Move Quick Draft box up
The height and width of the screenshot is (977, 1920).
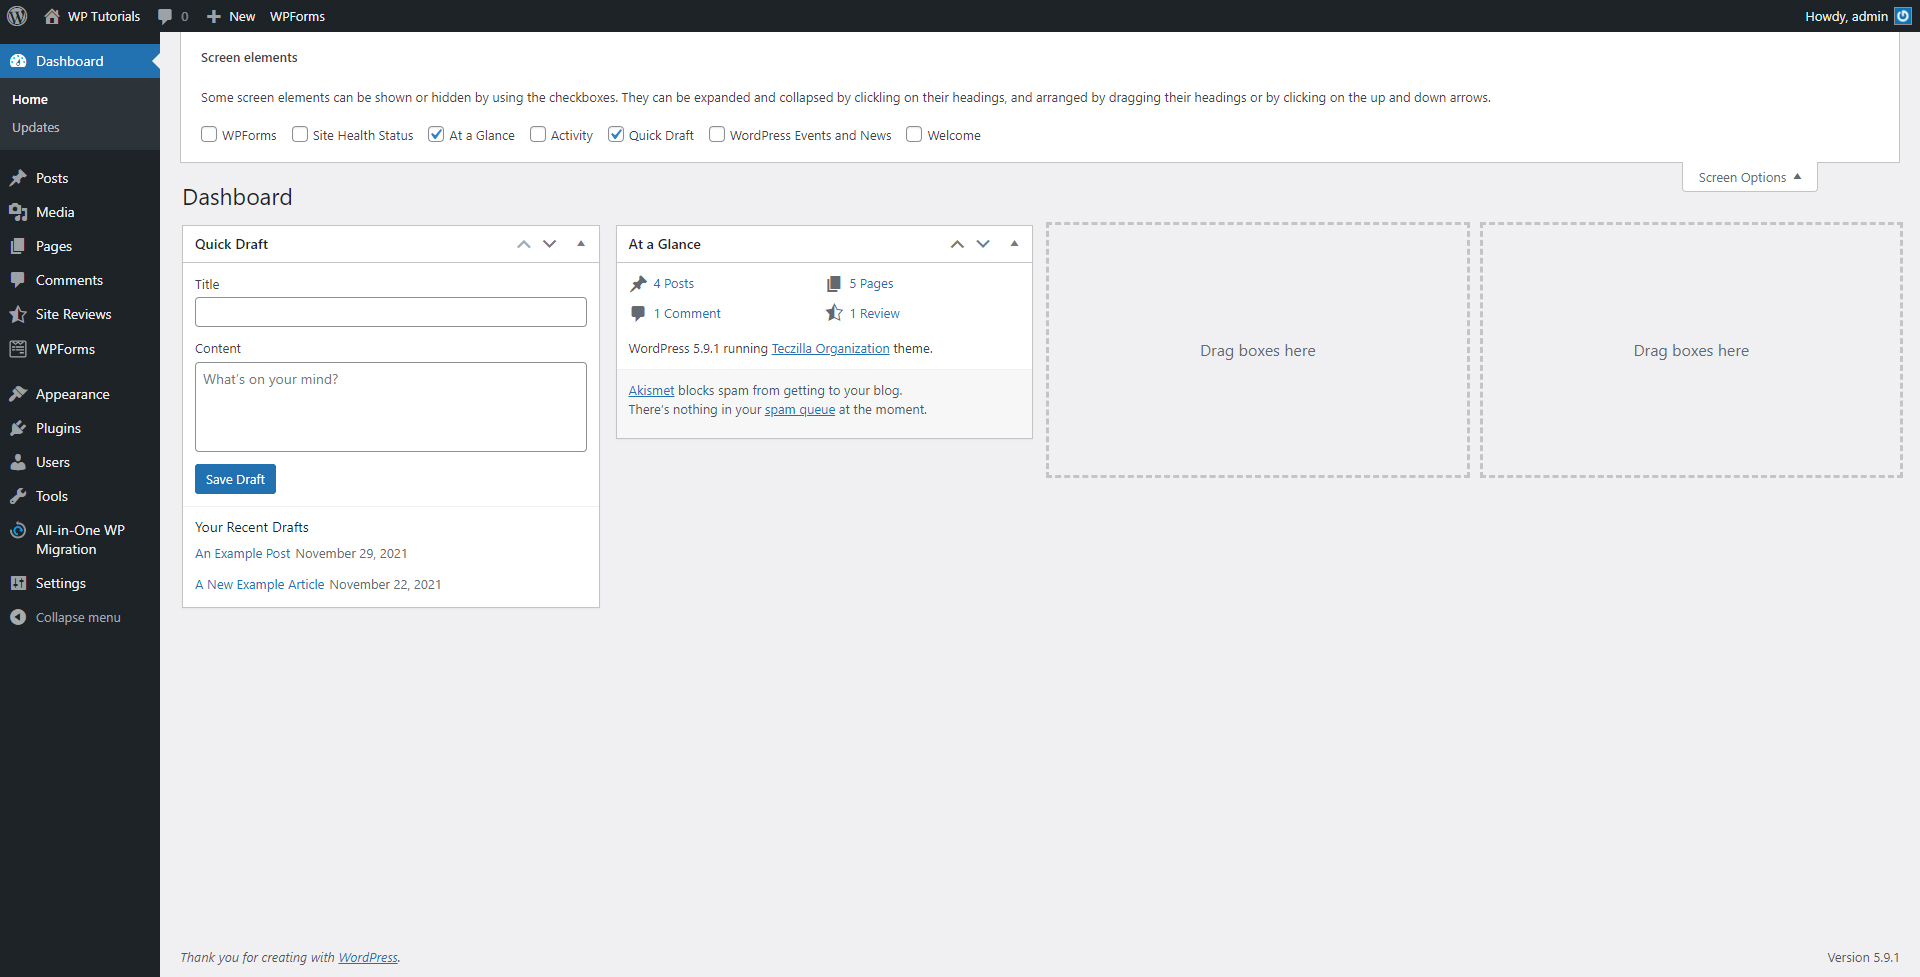click(523, 244)
